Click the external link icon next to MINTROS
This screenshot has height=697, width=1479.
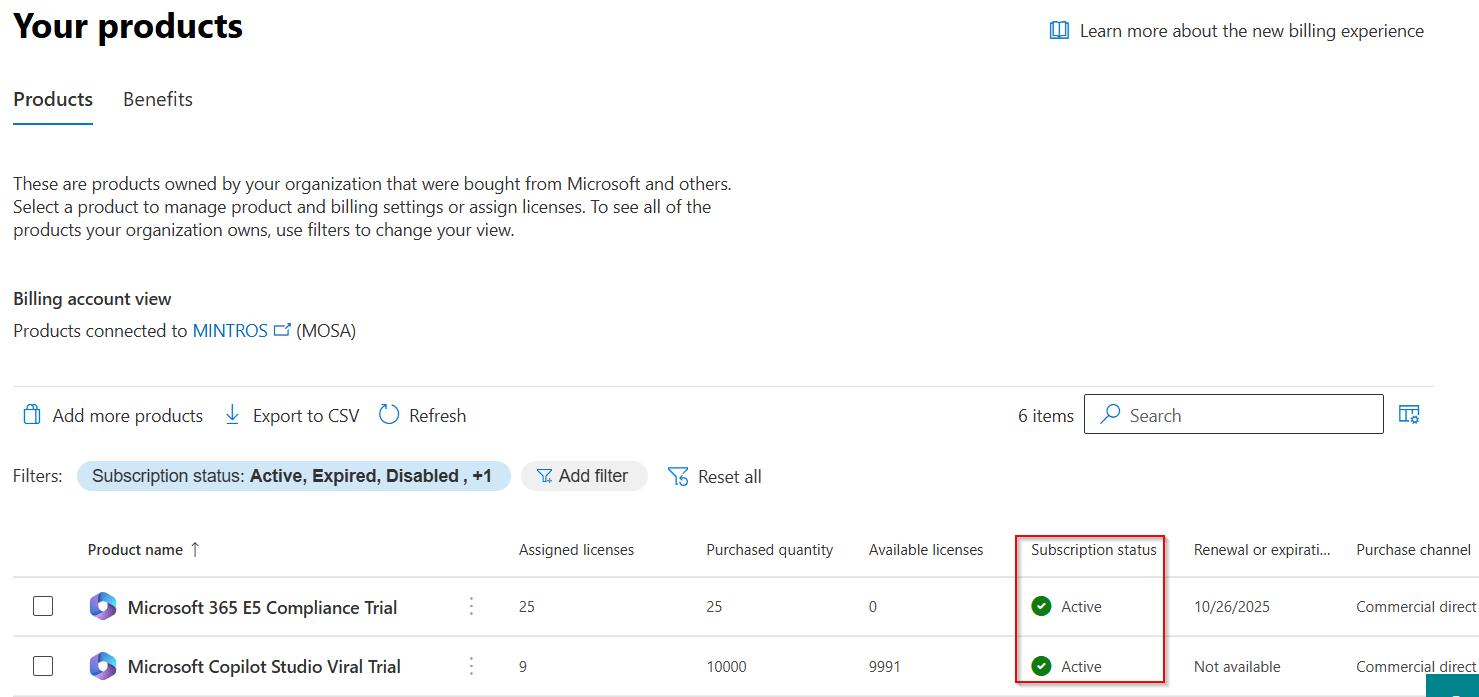[x=283, y=329]
